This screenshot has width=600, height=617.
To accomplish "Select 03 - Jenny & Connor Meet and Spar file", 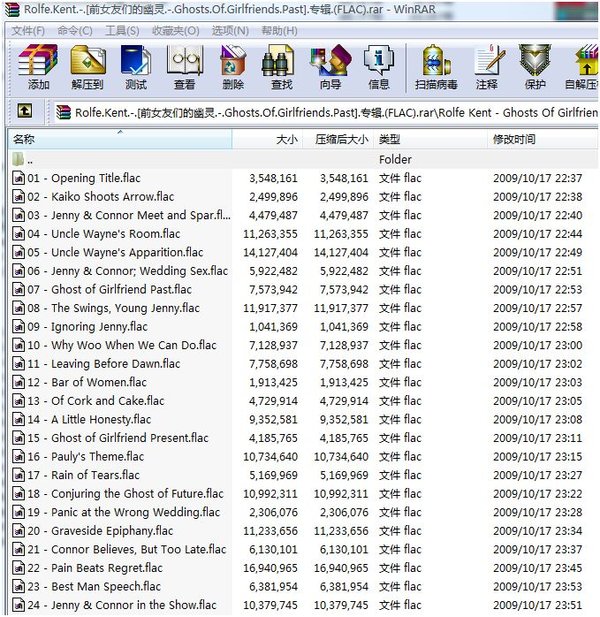I will [x=129, y=215].
